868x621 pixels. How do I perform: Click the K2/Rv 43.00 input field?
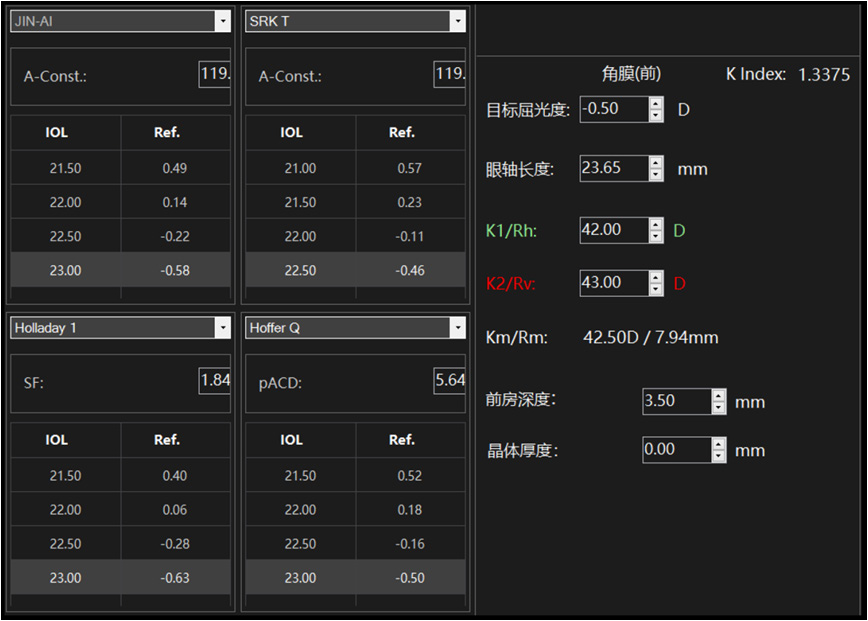(613, 283)
